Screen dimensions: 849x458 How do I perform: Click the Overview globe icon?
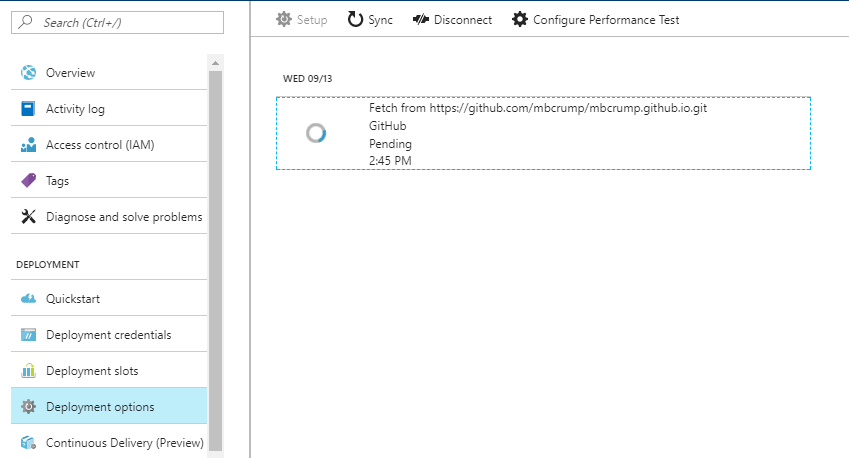click(x=29, y=73)
